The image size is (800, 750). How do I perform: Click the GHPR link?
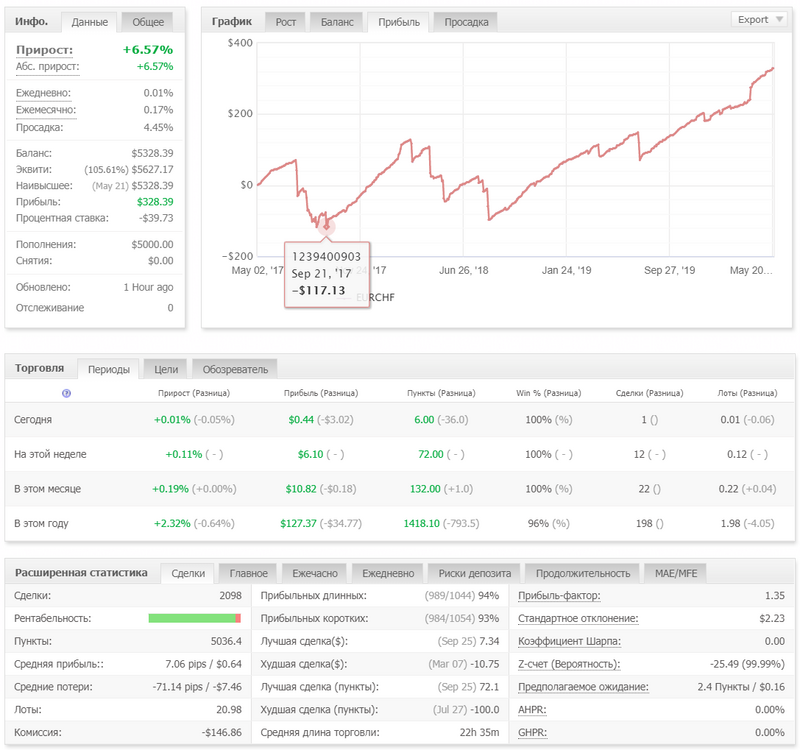(532, 733)
